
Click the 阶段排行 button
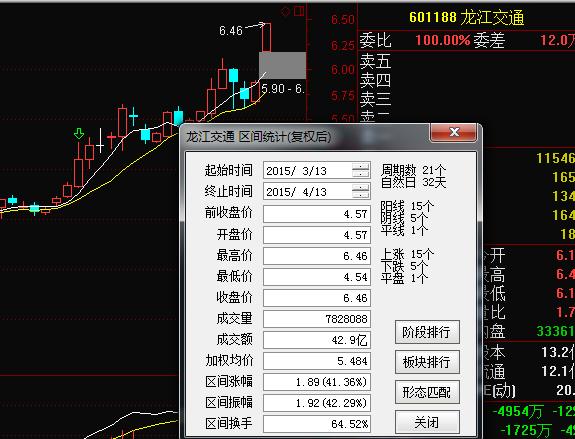click(427, 332)
